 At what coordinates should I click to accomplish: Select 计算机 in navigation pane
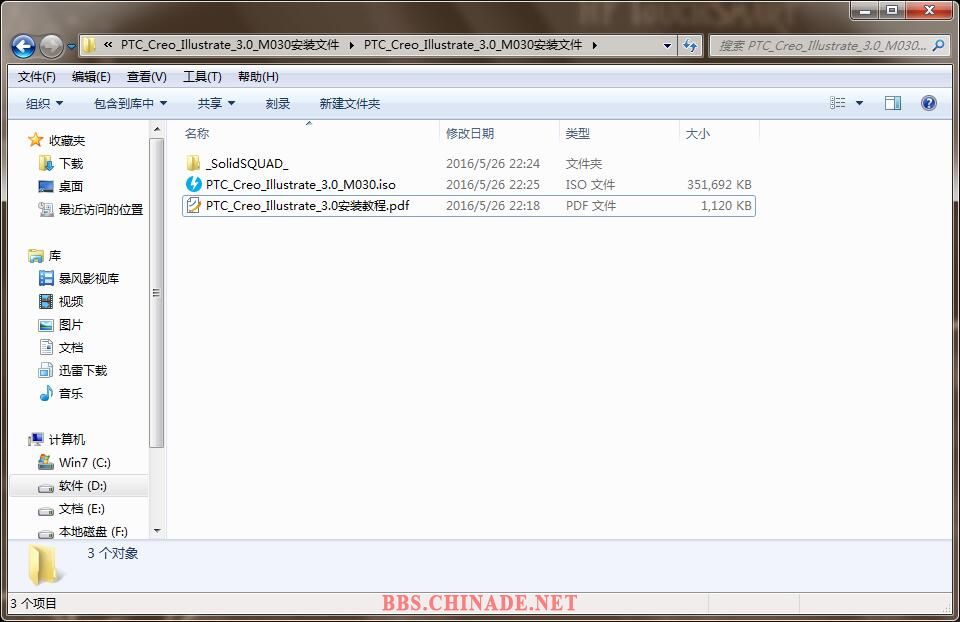(x=67, y=439)
